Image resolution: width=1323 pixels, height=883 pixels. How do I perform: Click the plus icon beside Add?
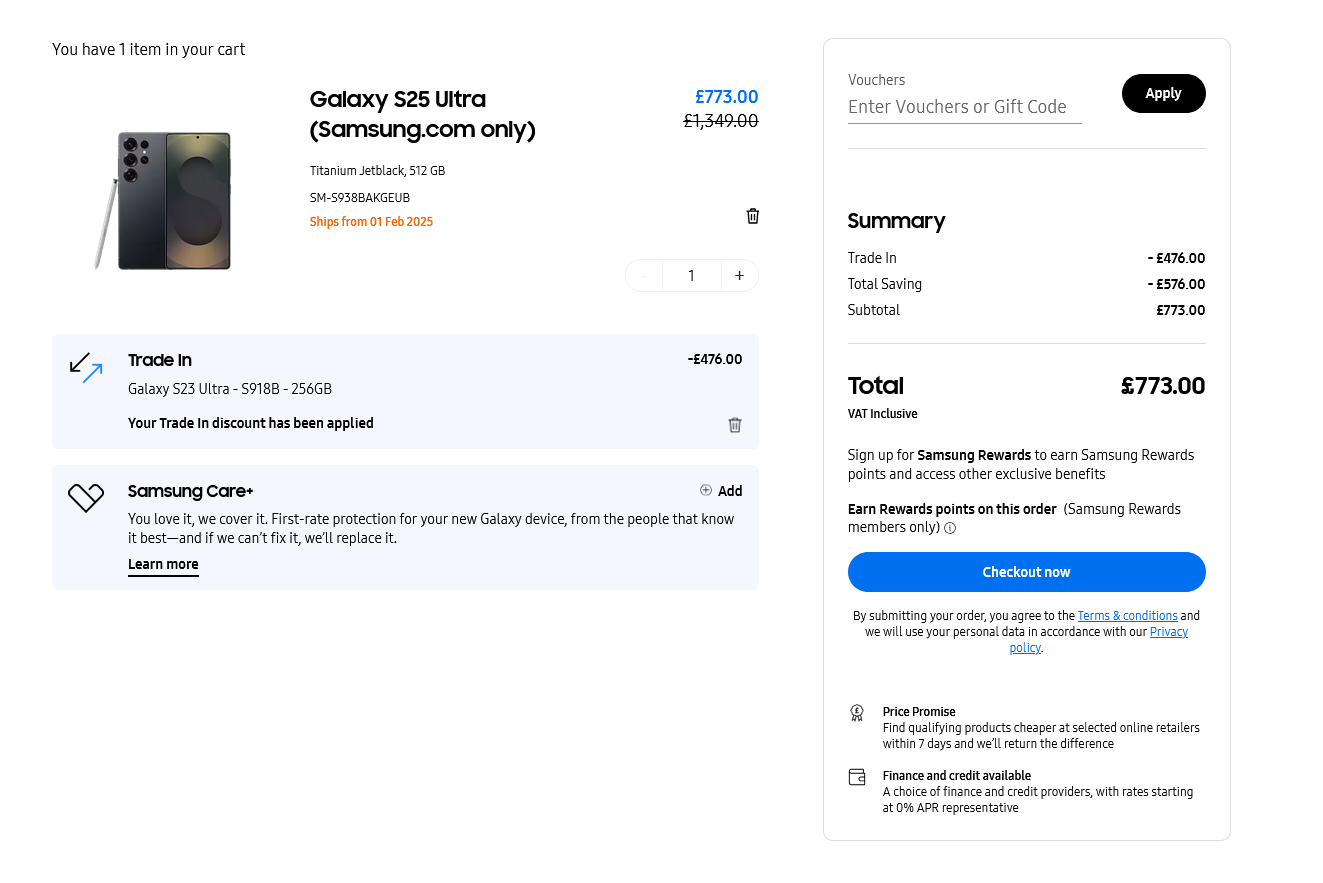coord(706,490)
